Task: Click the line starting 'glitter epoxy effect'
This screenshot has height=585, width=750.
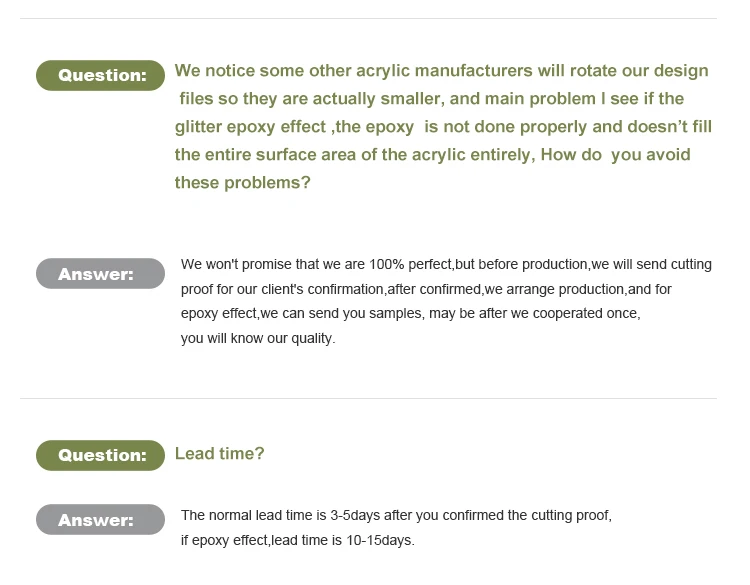Action: pos(443,127)
